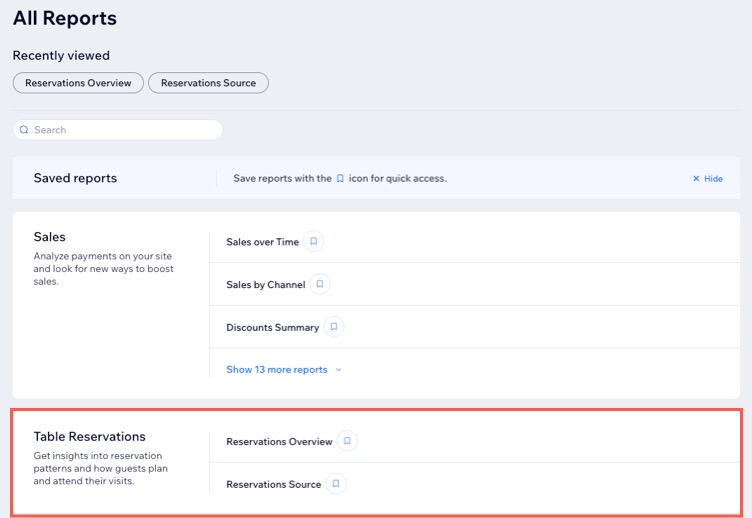Open Reservations Source in Table Reservations

pyautogui.click(x=273, y=484)
